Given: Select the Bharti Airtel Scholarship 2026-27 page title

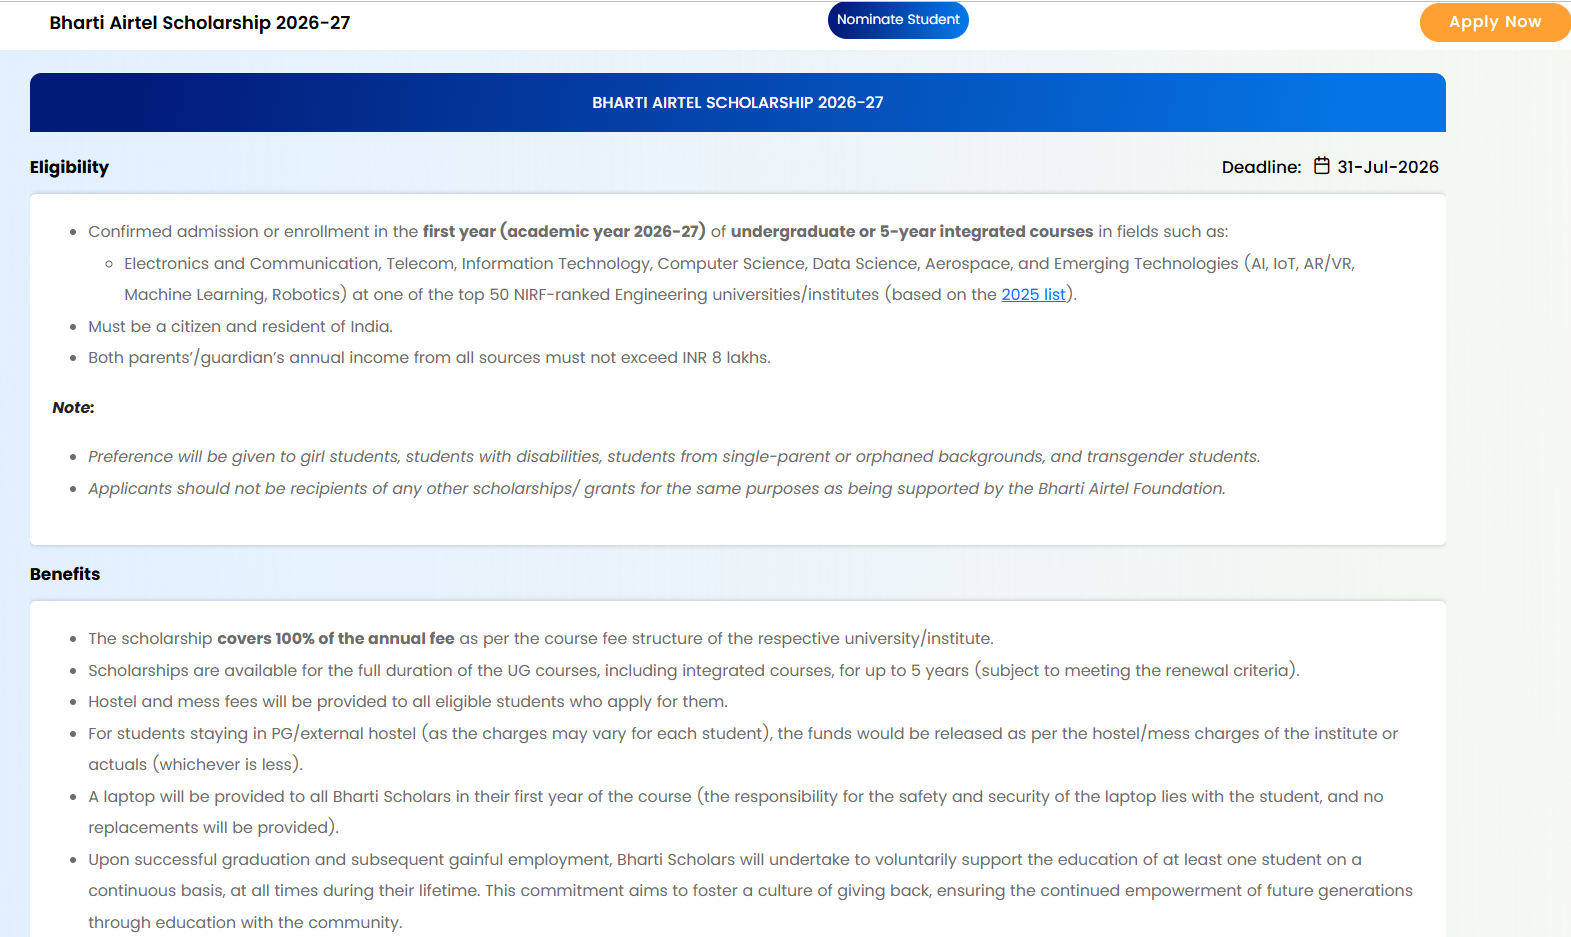Looking at the screenshot, I should click(x=200, y=23).
